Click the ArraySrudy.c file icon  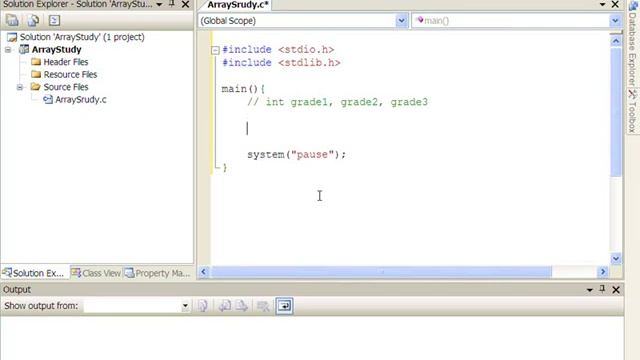[x=48, y=100]
